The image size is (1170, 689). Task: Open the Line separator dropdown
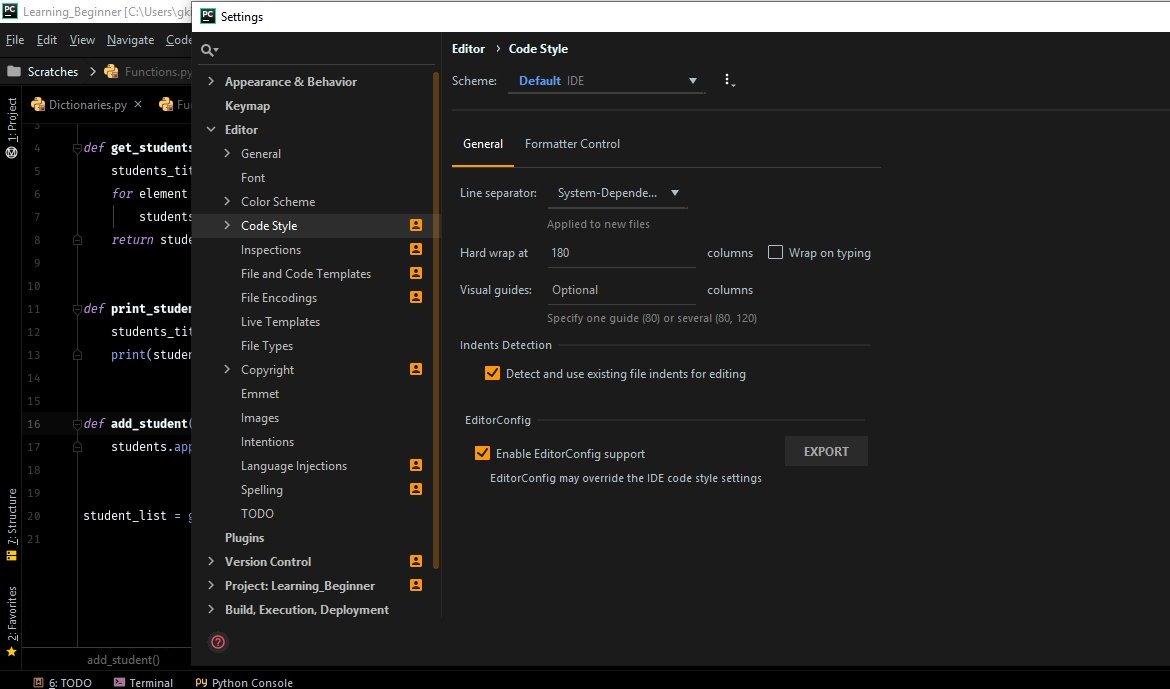(x=616, y=193)
